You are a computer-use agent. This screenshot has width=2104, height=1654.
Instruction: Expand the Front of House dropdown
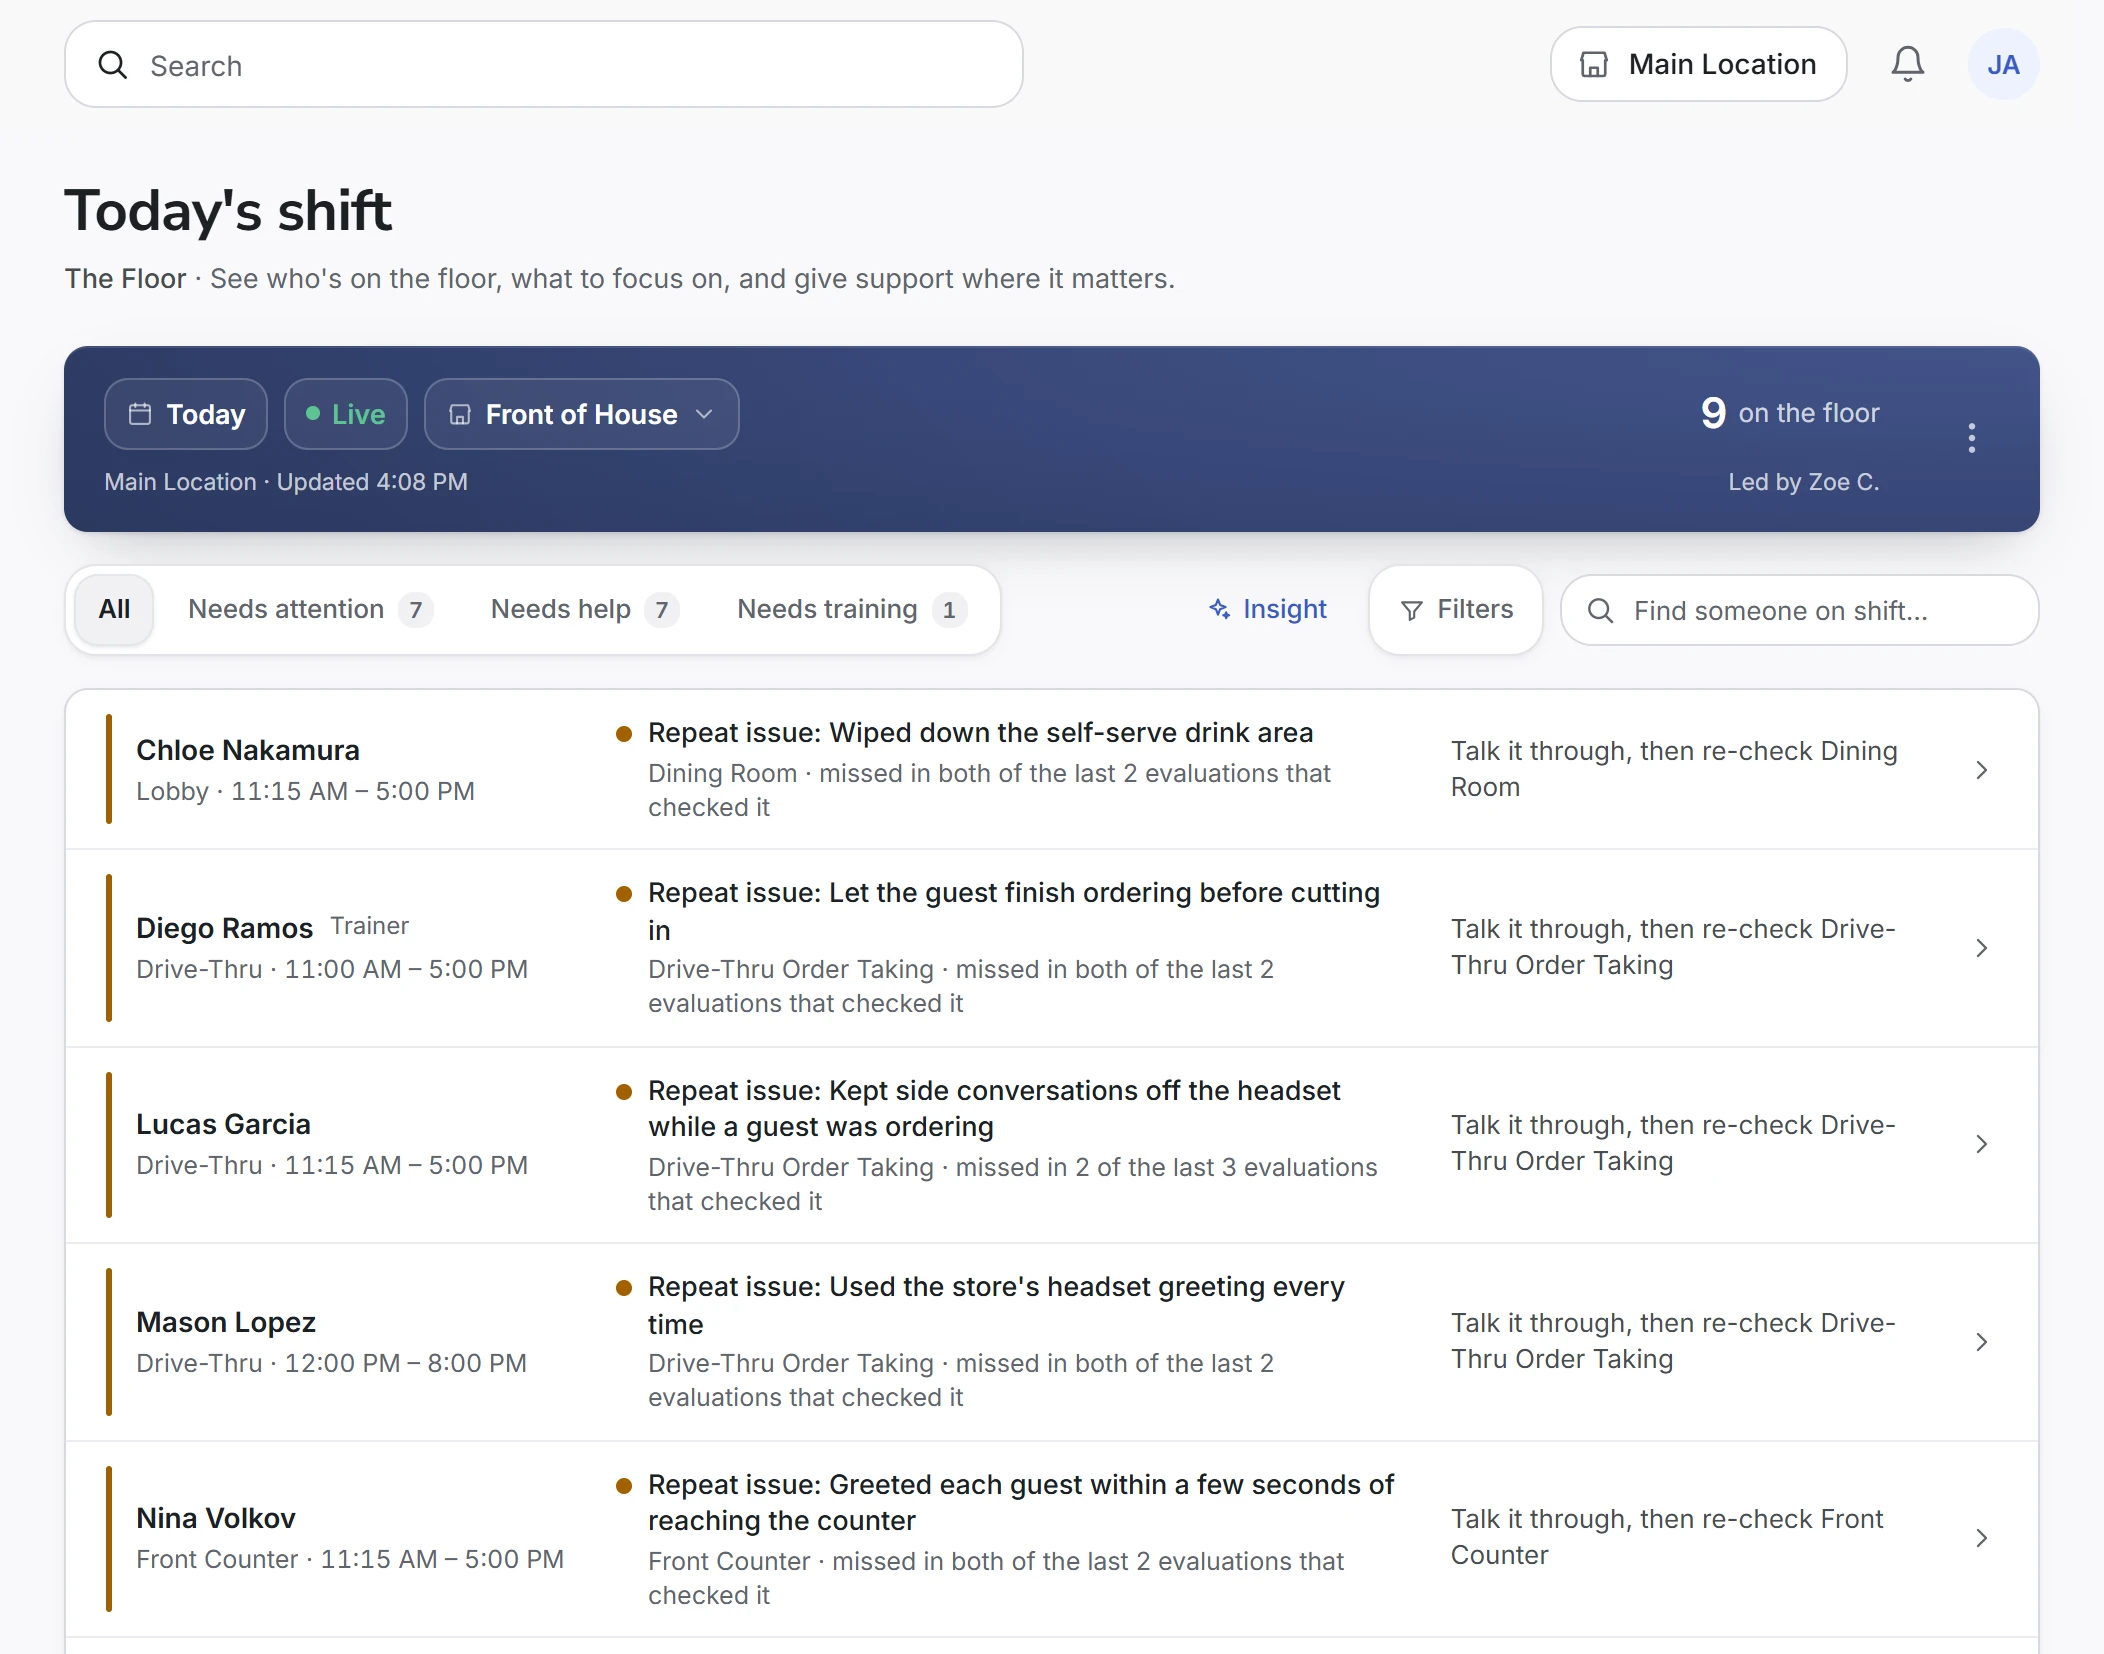(x=581, y=414)
